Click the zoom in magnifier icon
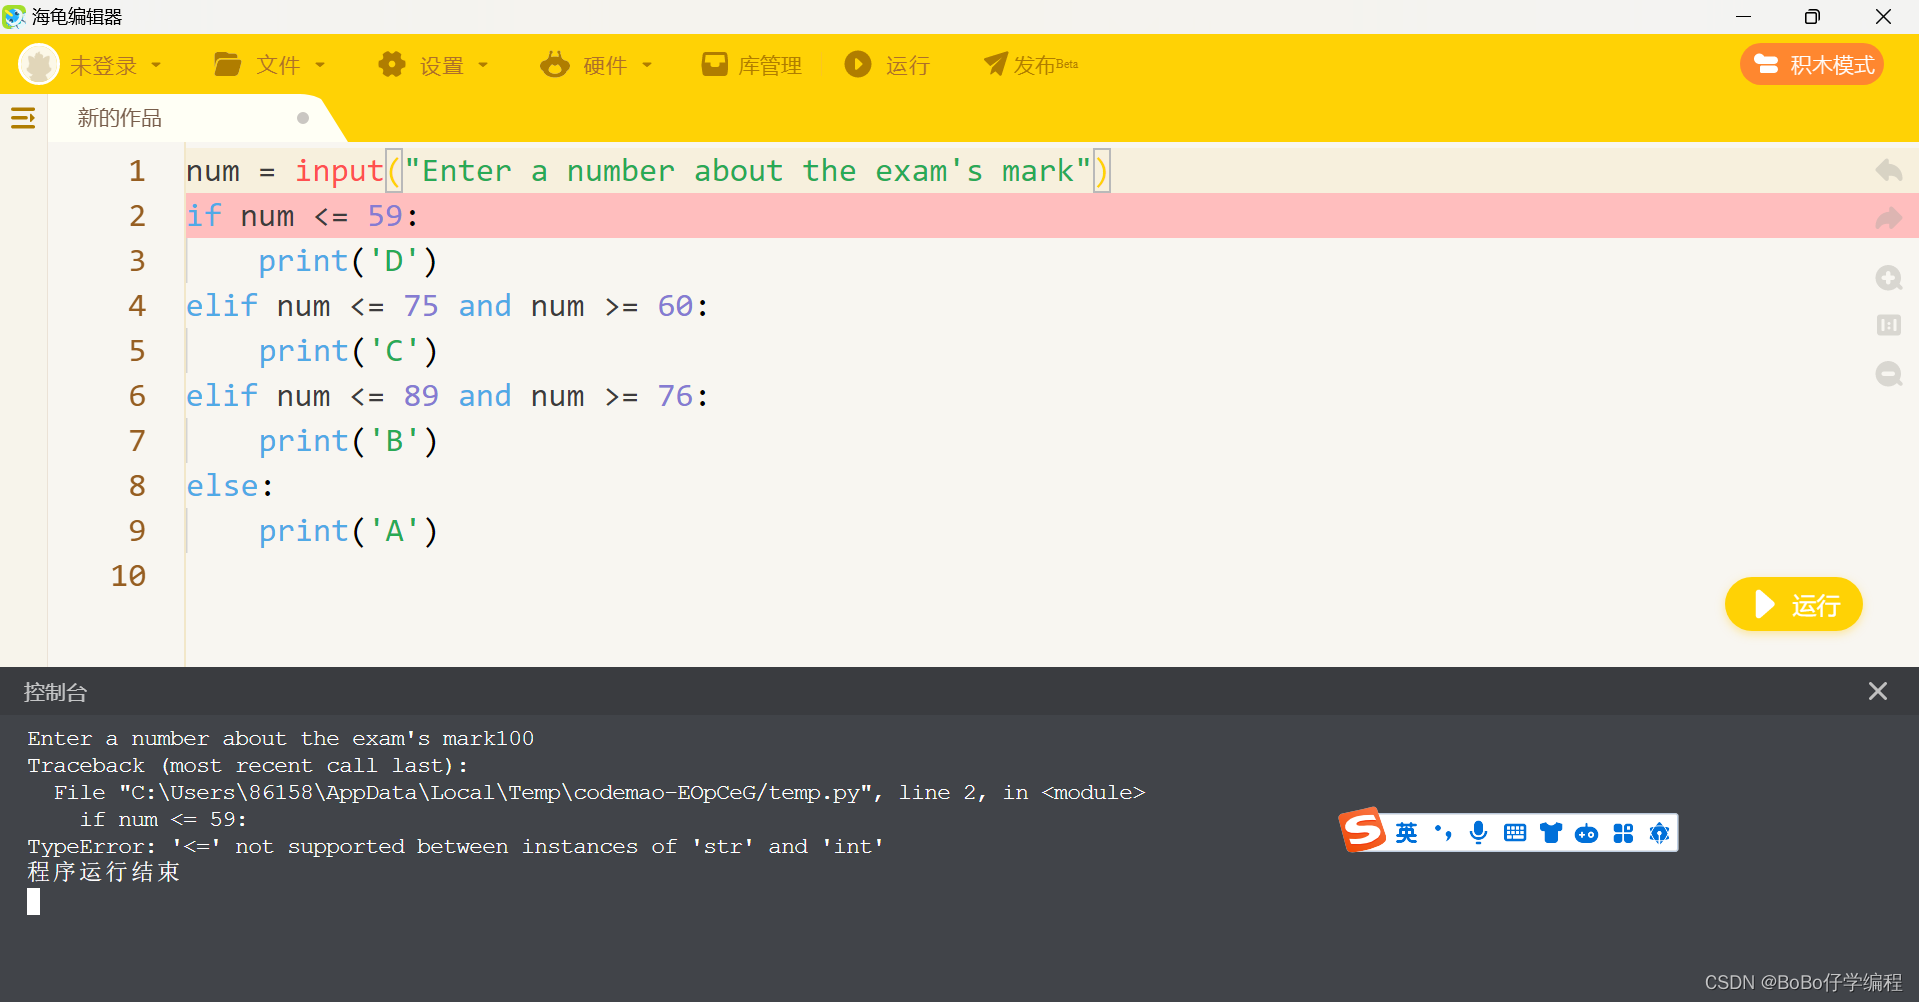The width and height of the screenshot is (1919, 1002). click(1888, 278)
